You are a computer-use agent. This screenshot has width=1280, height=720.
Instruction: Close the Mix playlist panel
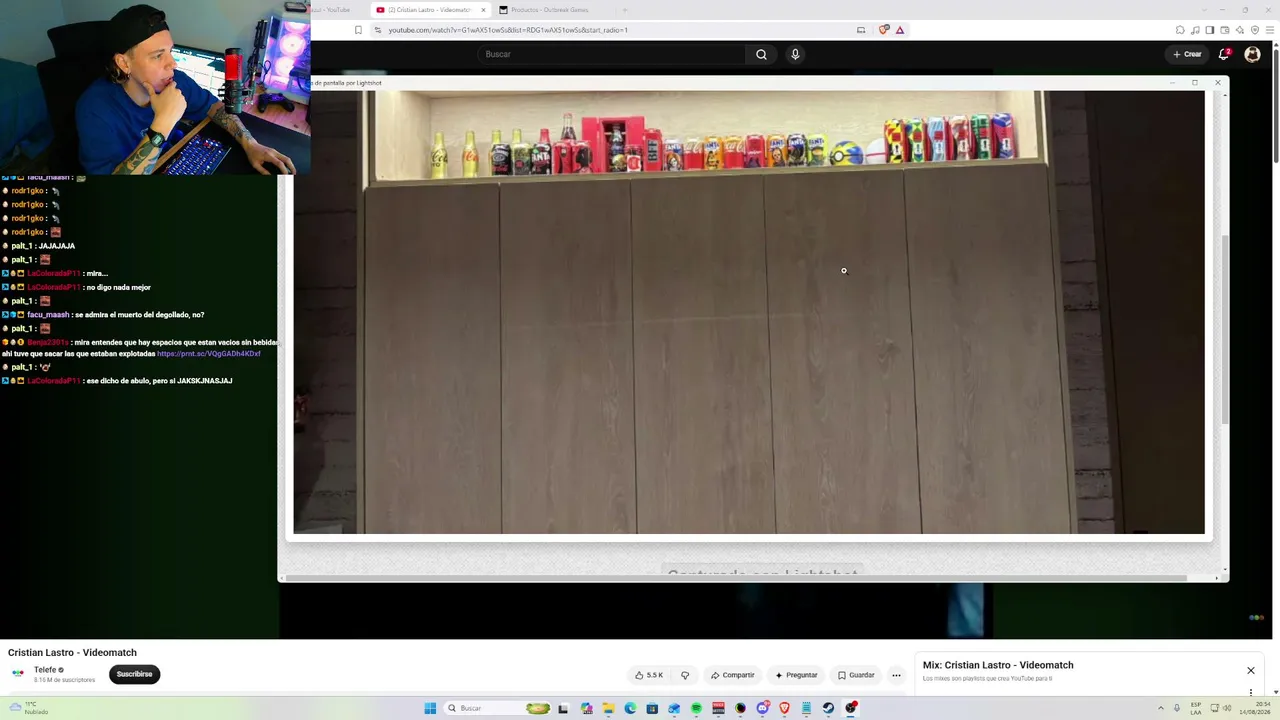click(1250, 670)
